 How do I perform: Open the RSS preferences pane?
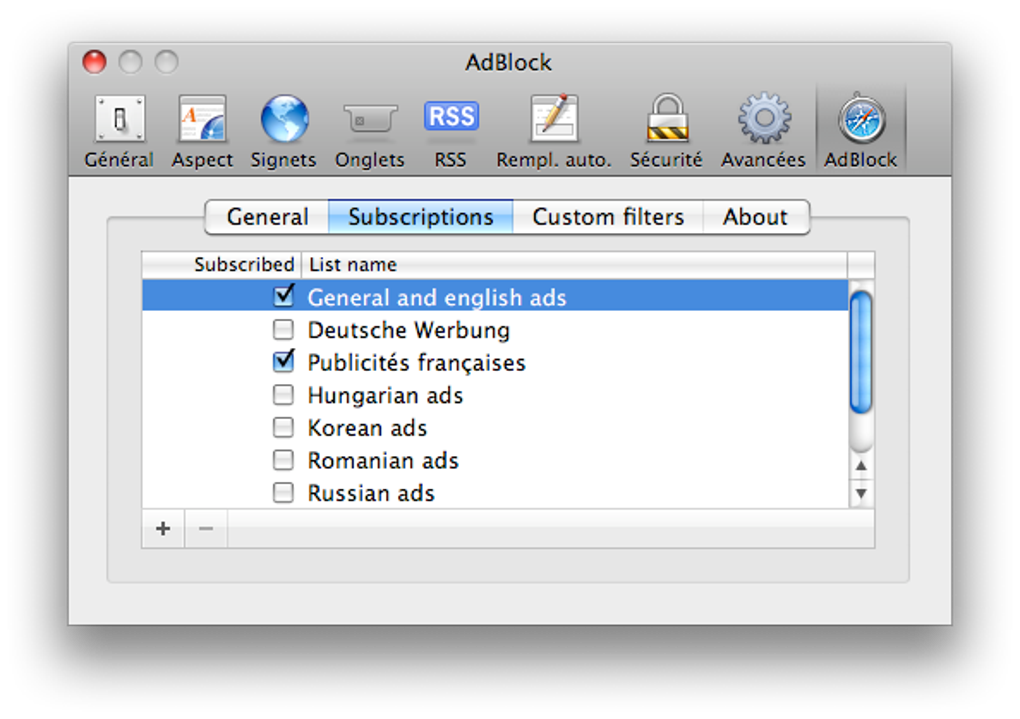(x=451, y=132)
